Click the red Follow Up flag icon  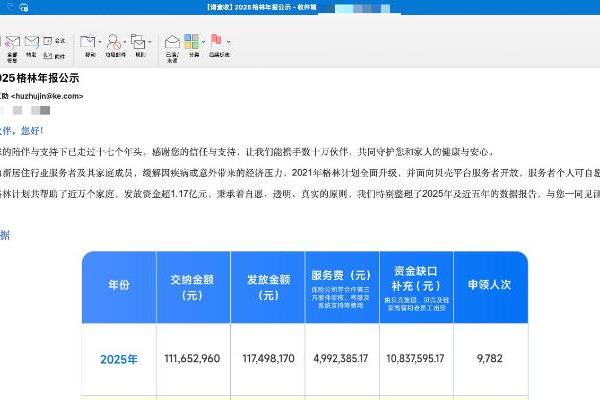tap(216, 41)
